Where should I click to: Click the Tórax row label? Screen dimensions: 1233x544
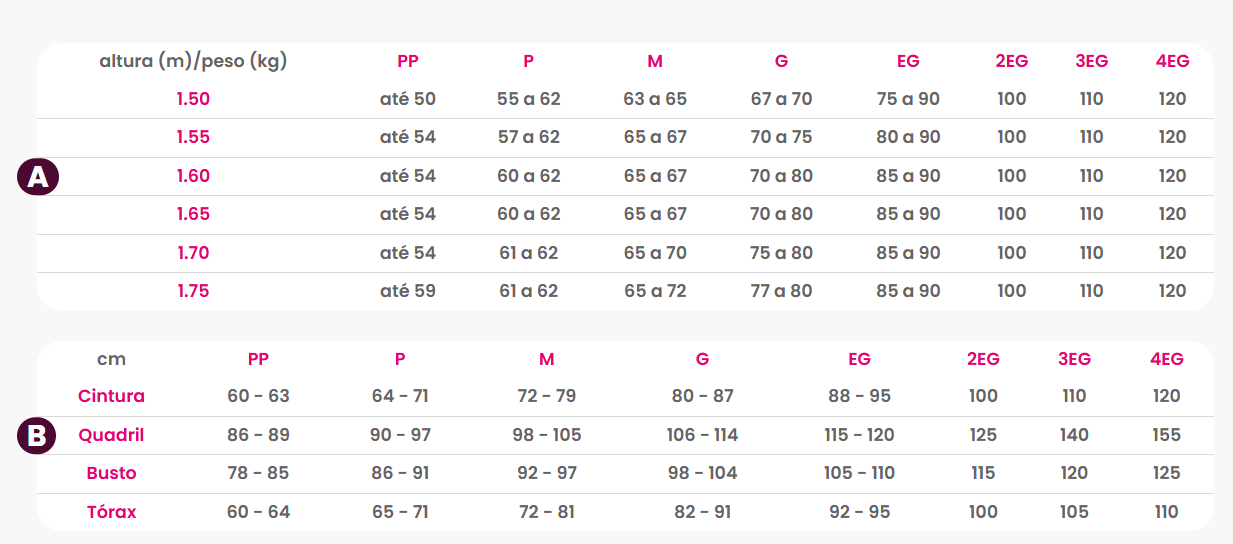[x=111, y=512]
